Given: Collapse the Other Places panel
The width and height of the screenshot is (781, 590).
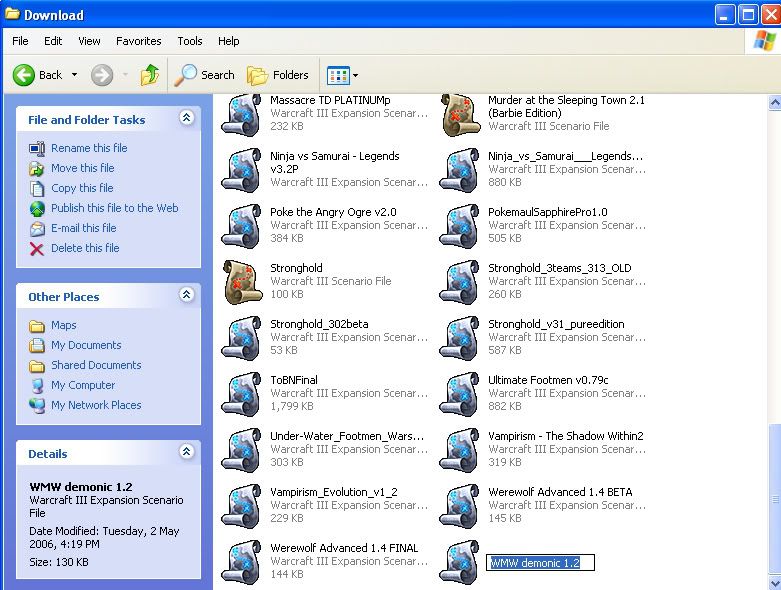Looking at the screenshot, I should coord(186,295).
